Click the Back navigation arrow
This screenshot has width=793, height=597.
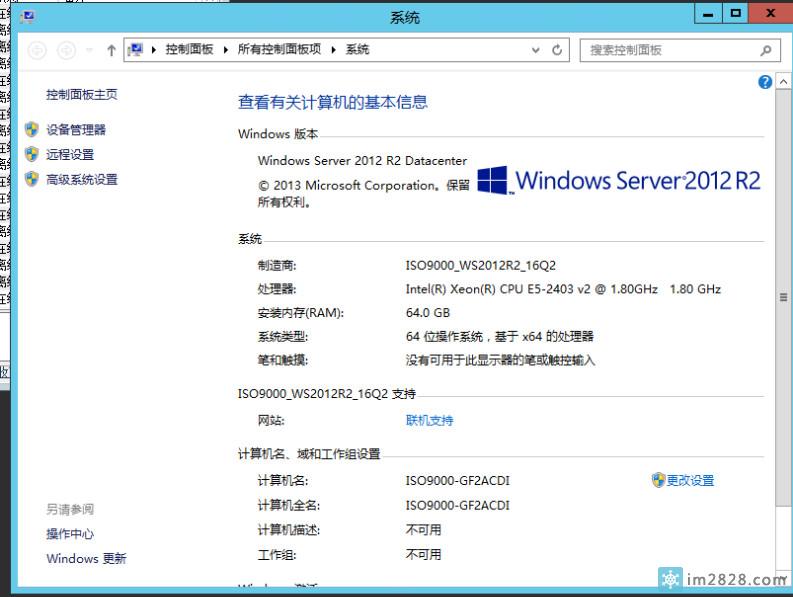tap(37, 50)
